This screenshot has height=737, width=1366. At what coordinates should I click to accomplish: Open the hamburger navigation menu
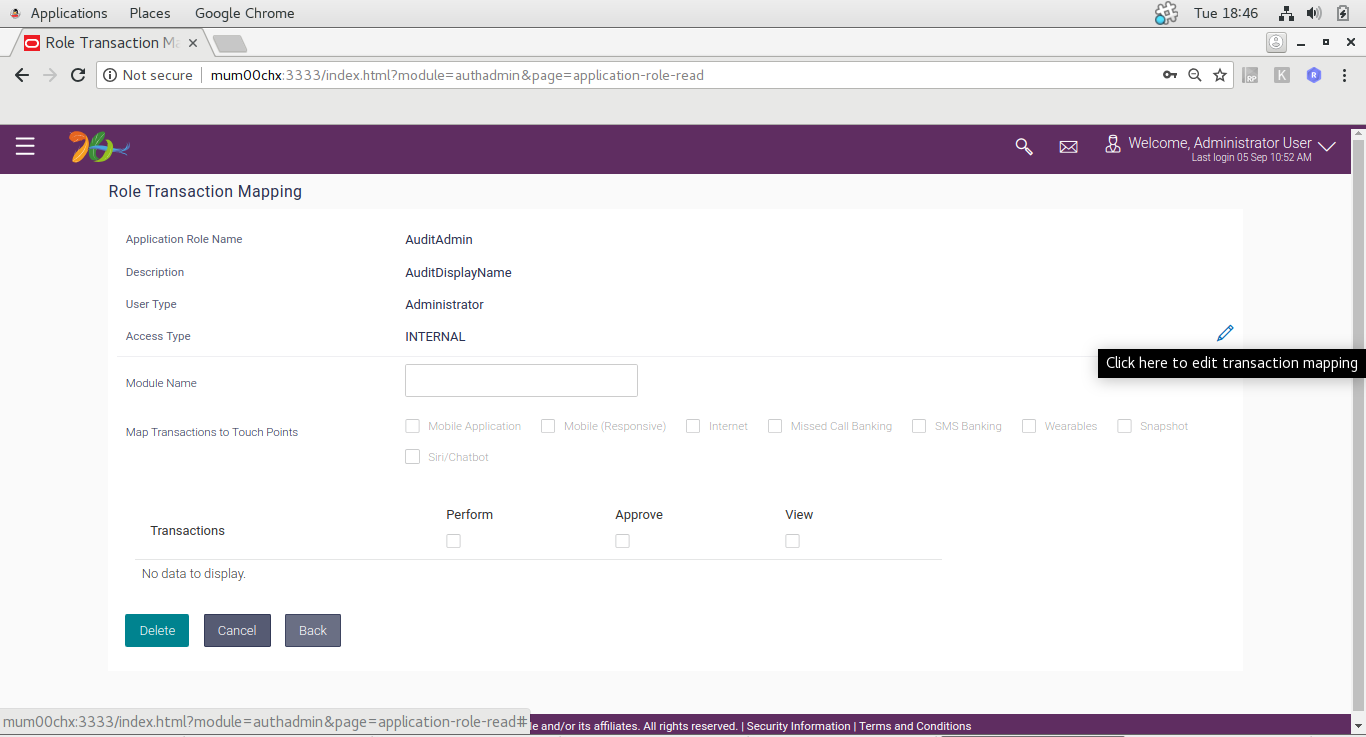click(x=25, y=147)
